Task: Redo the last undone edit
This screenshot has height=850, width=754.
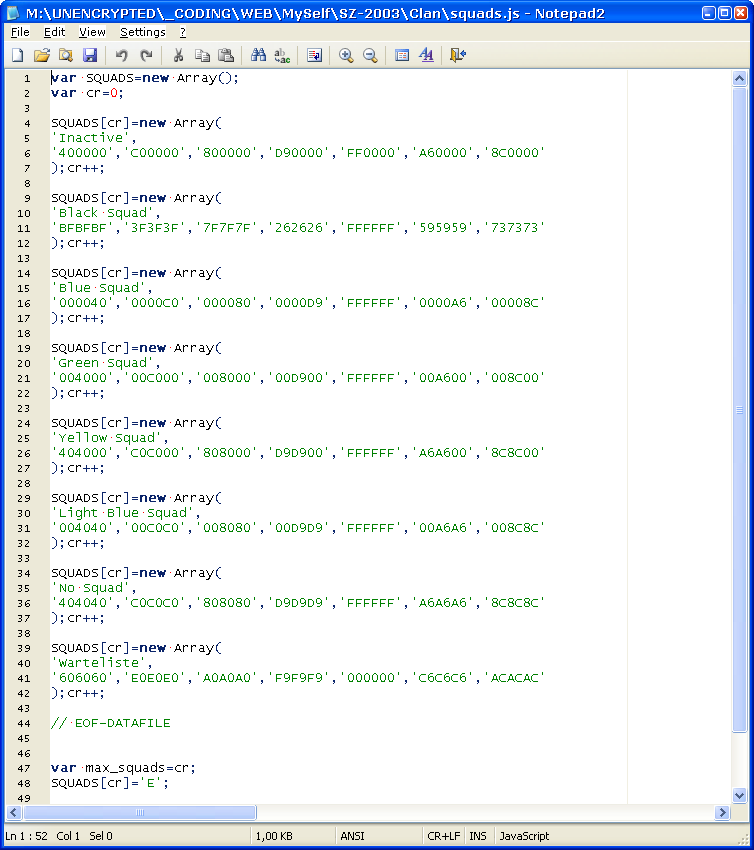Action: 146,55
